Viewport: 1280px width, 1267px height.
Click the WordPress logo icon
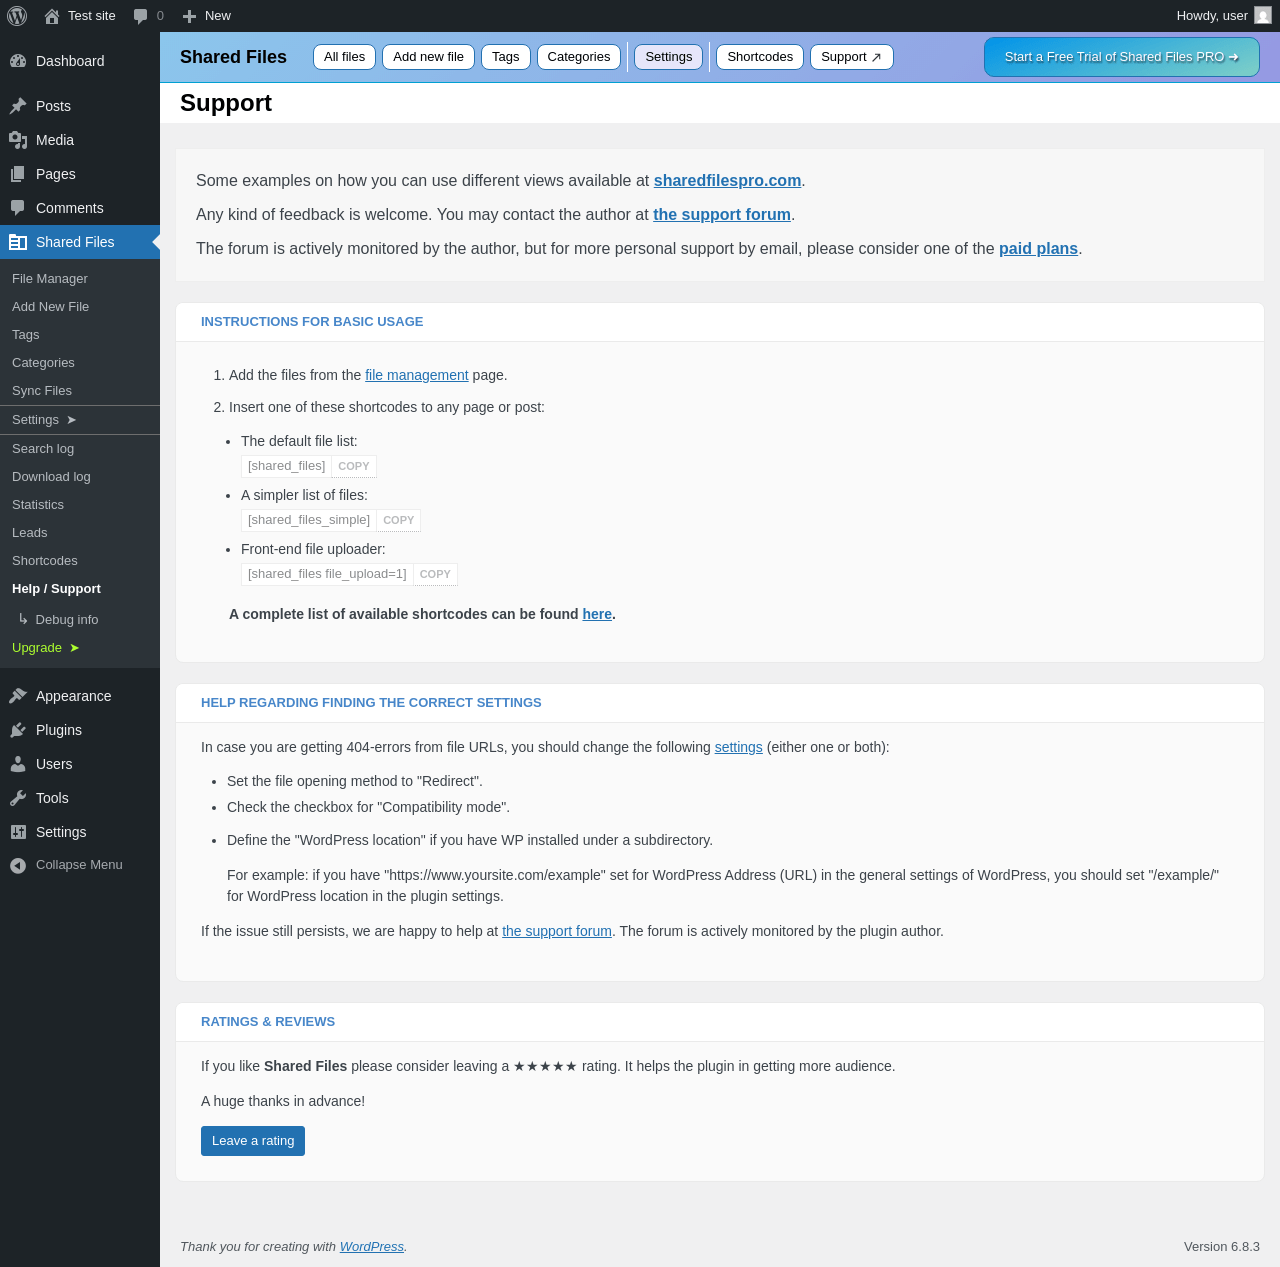point(17,16)
